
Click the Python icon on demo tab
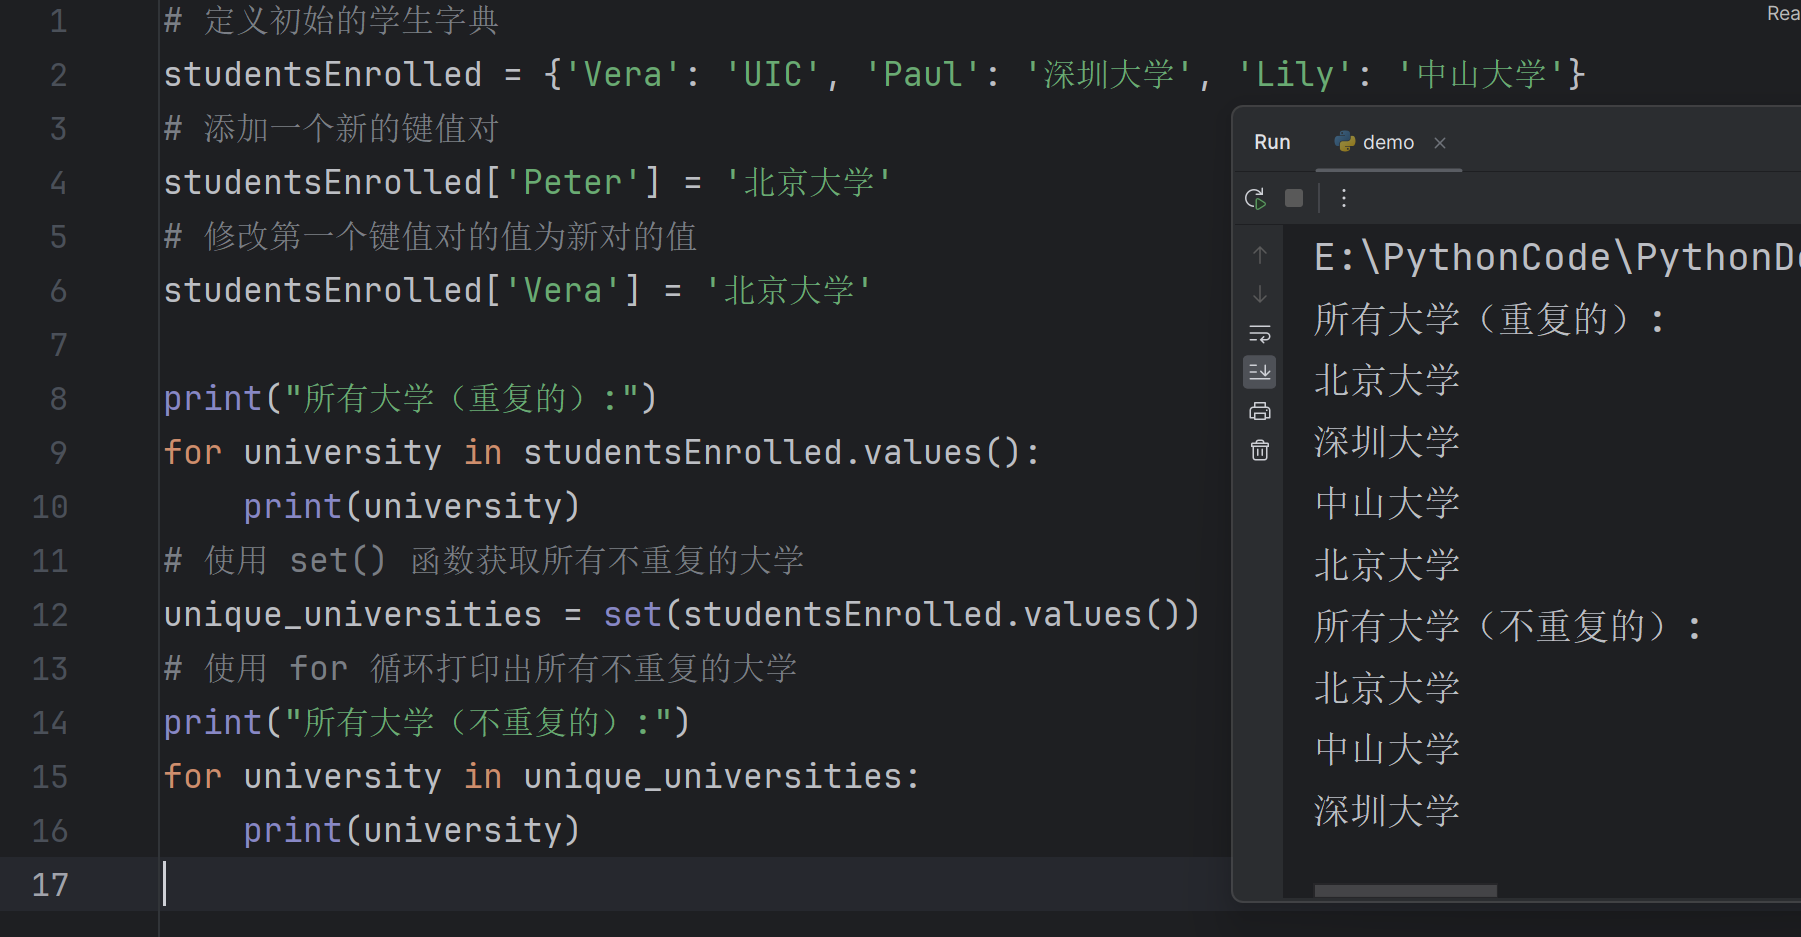(1345, 142)
